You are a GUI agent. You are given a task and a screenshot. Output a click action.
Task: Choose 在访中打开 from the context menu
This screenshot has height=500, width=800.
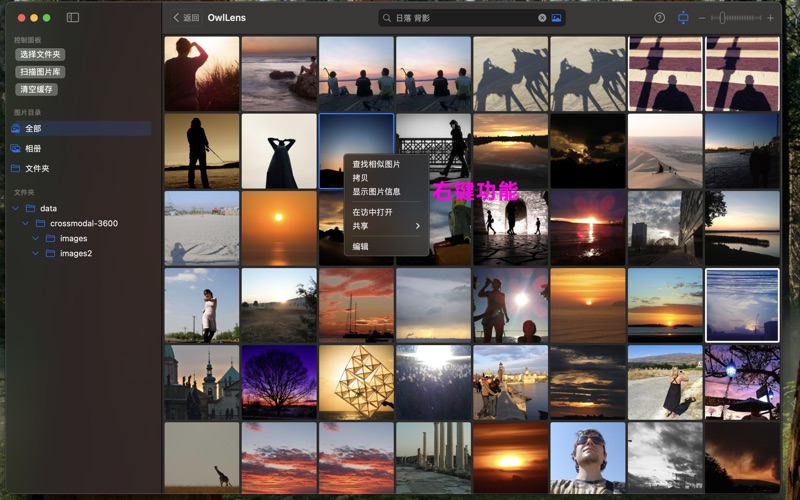click(372, 212)
